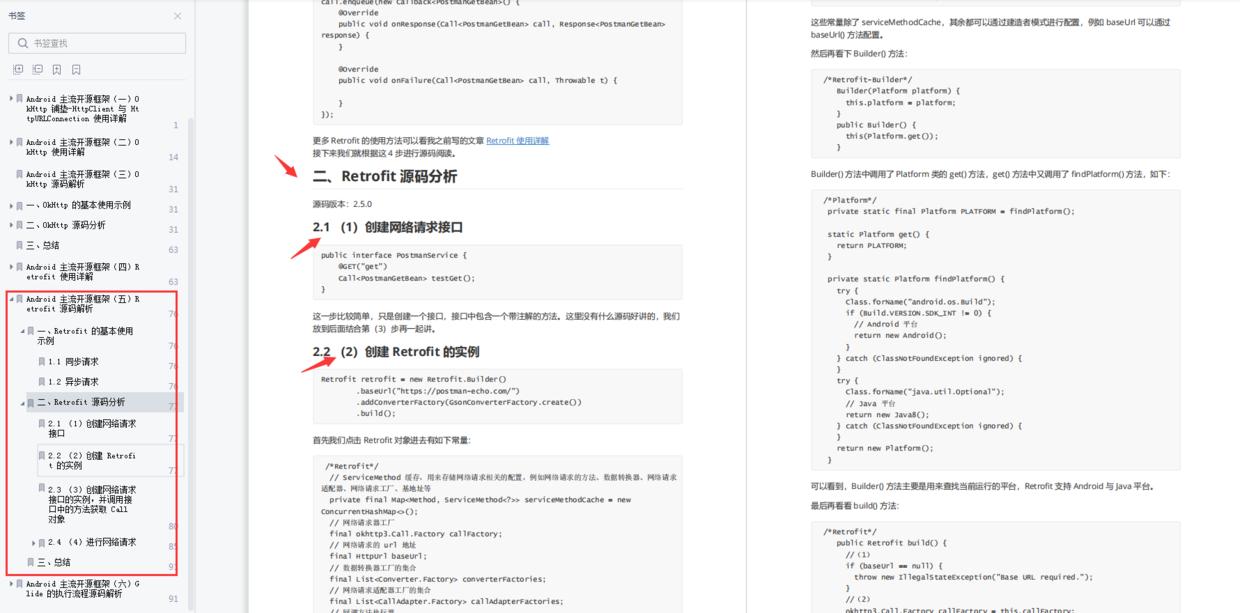Expand the 2.4（4）进行网络请求 bookmark
The width and height of the screenshot is (1240, 613).
click(33, 542)
